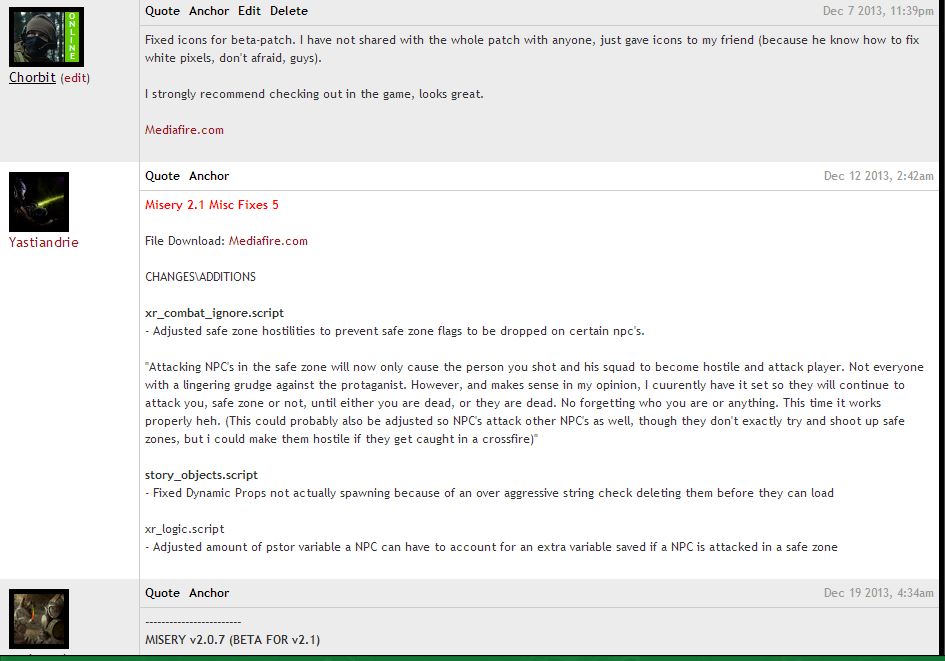Quote Yastiandrie's Misc Fixes post
The height and width of the screenshot is (661, 945).
coord(162,176)
